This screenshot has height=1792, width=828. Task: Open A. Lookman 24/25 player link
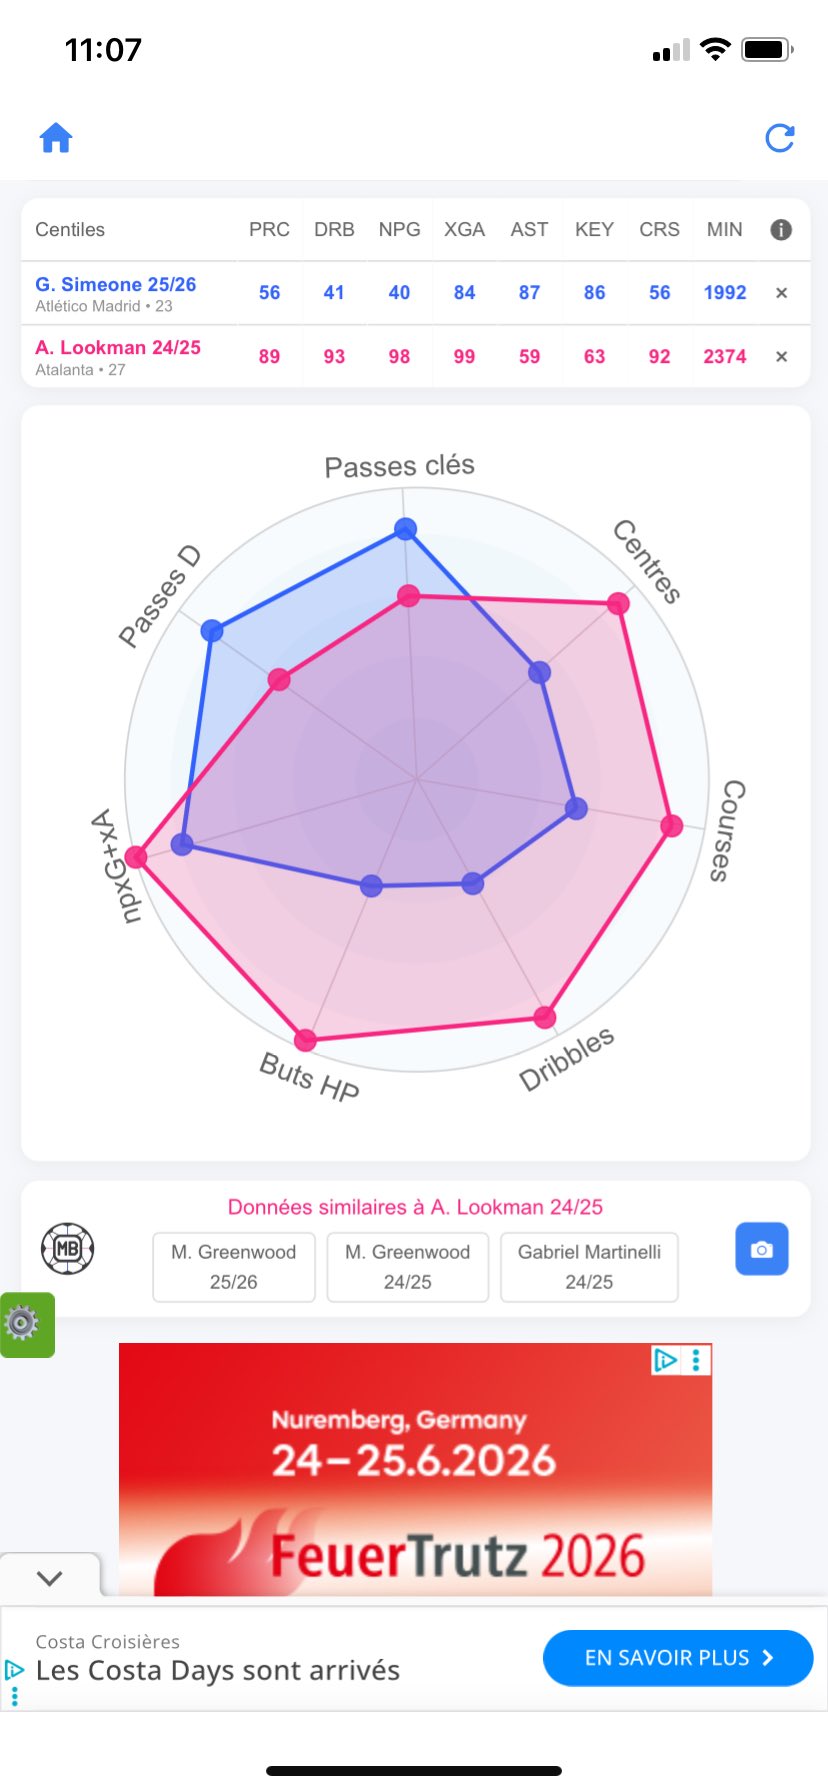tap(118, 348)
